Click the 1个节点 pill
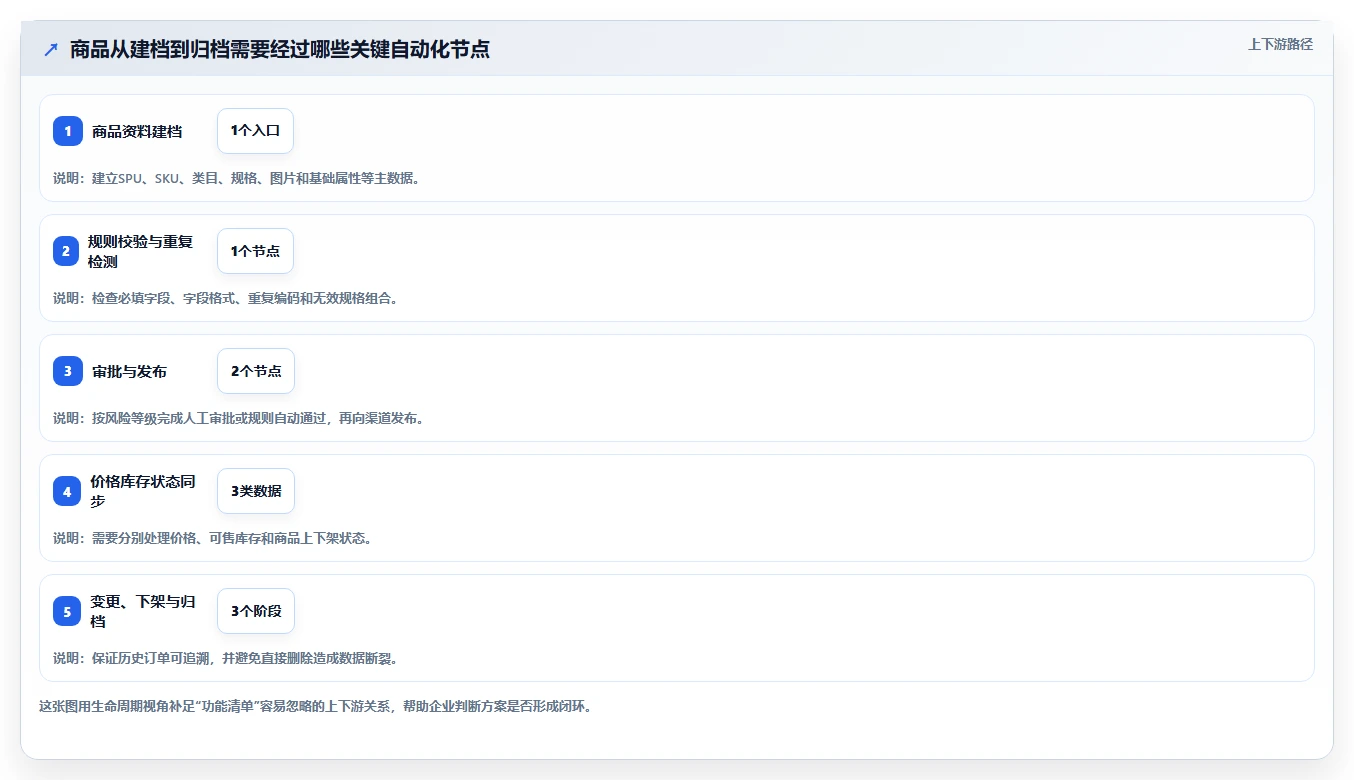This screenshot has height=780, width=1354. [255, 251]
